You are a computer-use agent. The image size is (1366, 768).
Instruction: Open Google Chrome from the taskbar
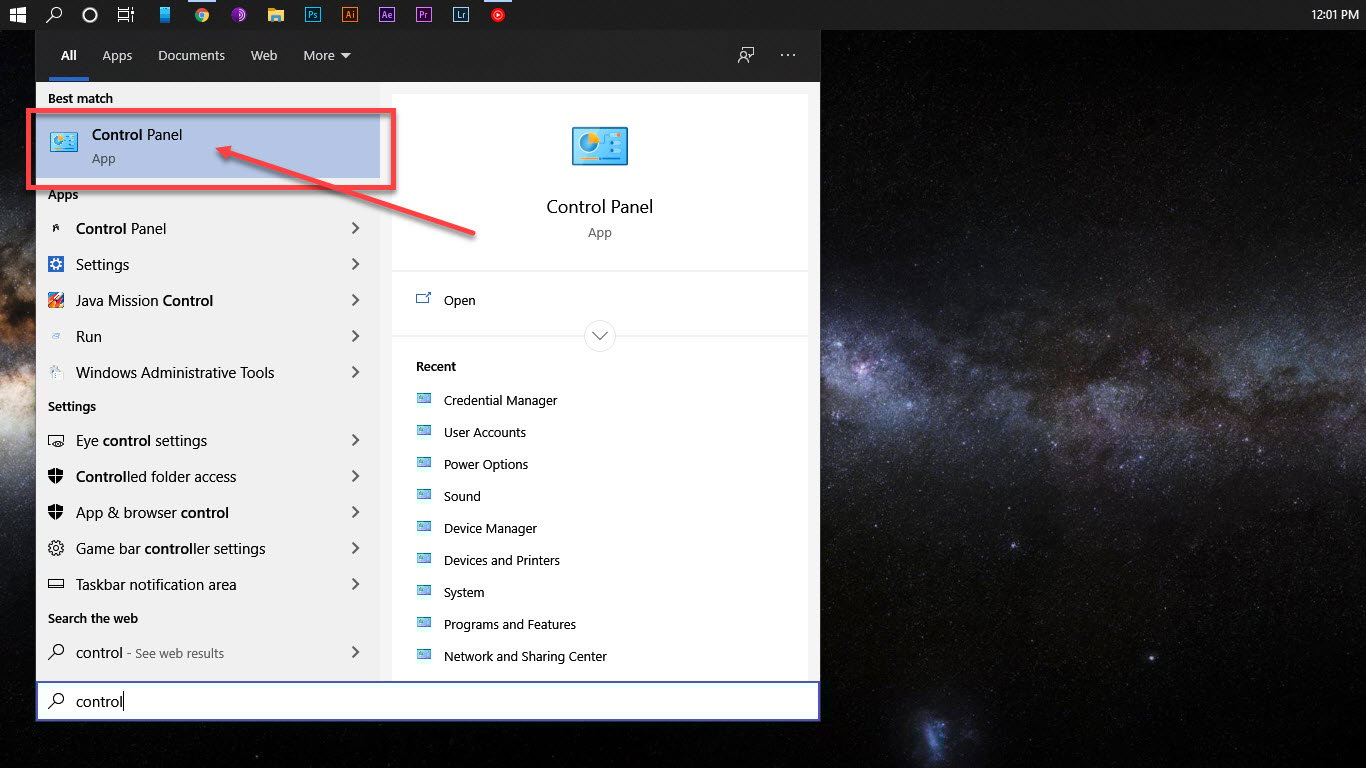click(200, 14)
